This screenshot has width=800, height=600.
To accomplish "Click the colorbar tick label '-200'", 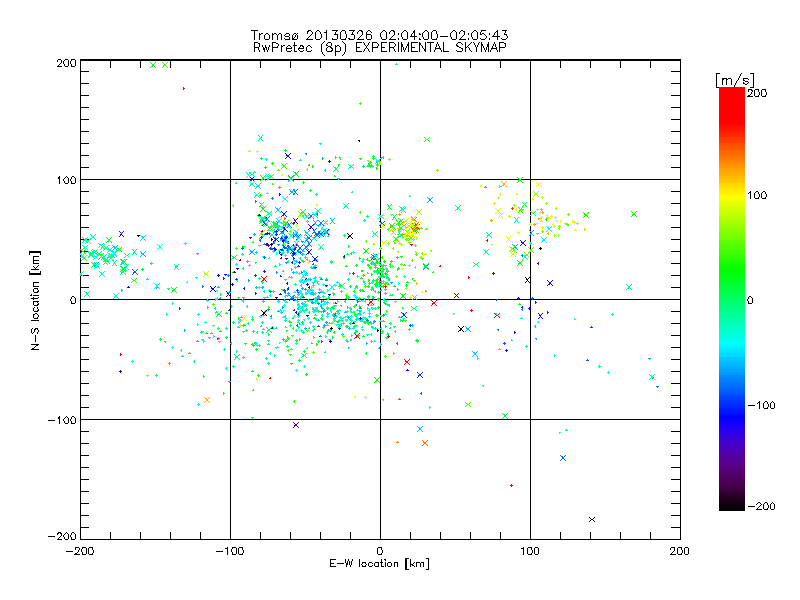I will [761, 506].
